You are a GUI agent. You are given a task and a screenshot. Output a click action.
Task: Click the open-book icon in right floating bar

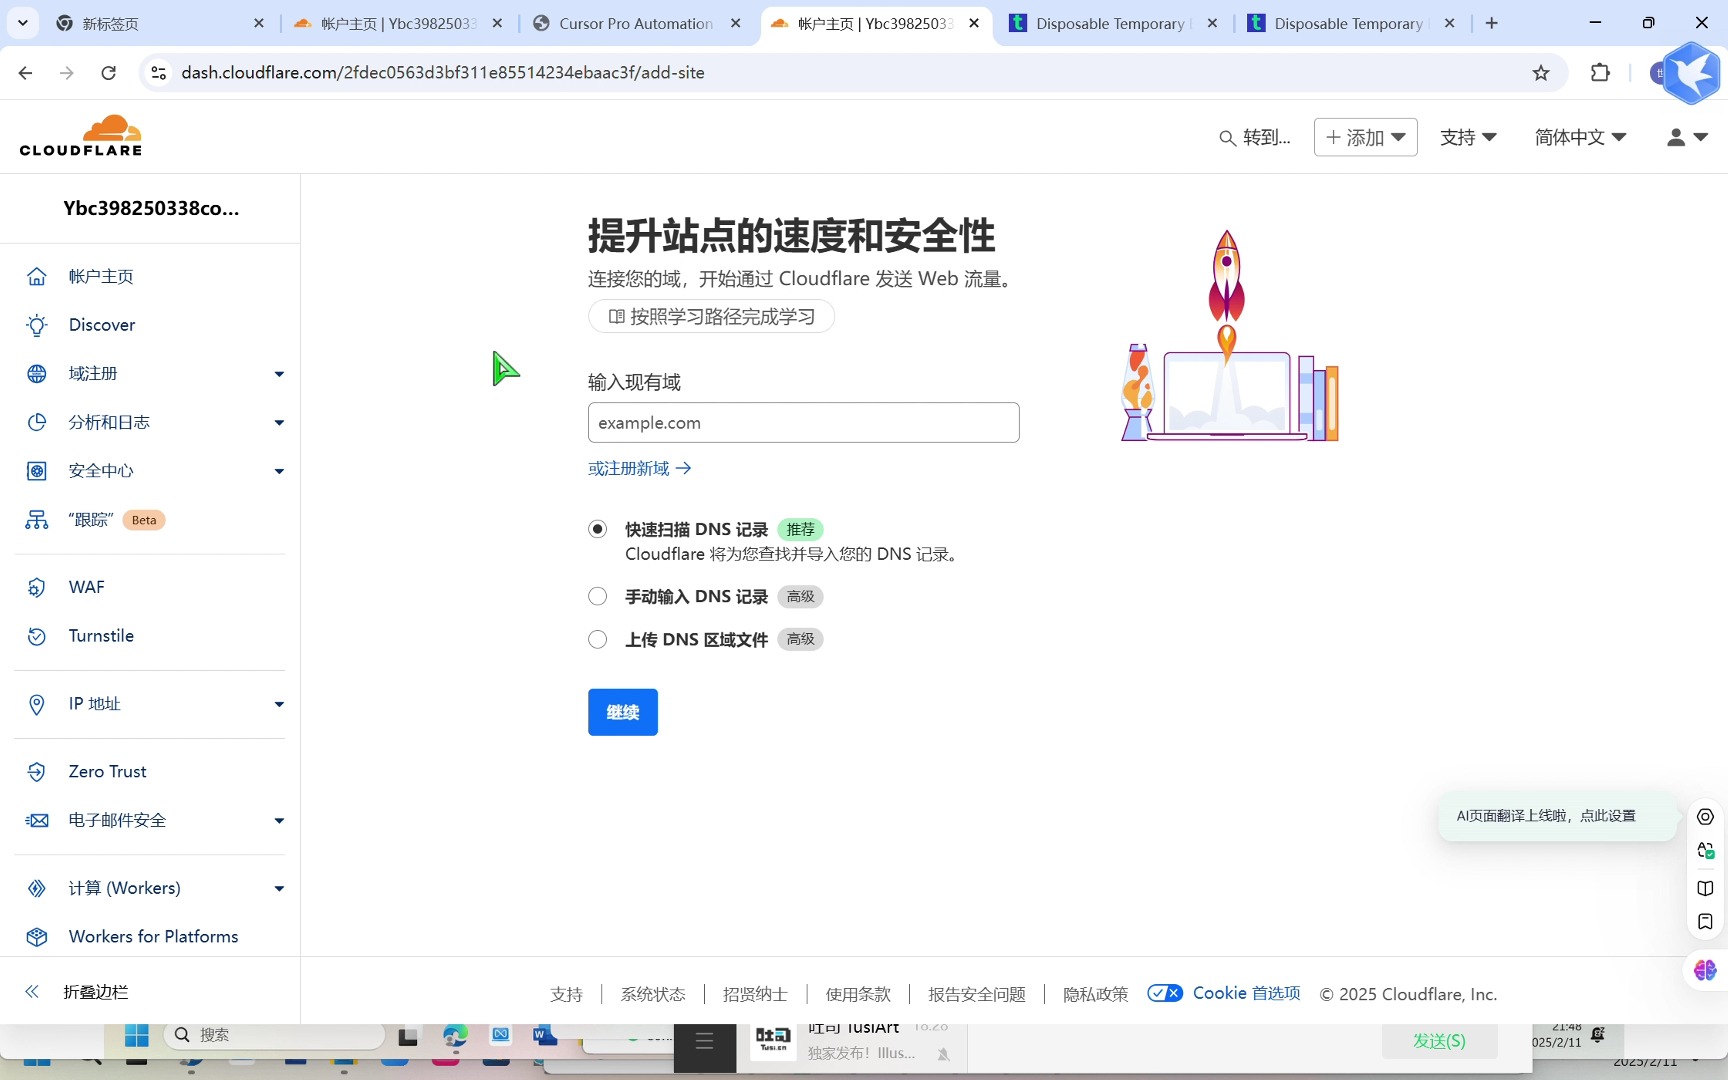(x=1706, y=888)
